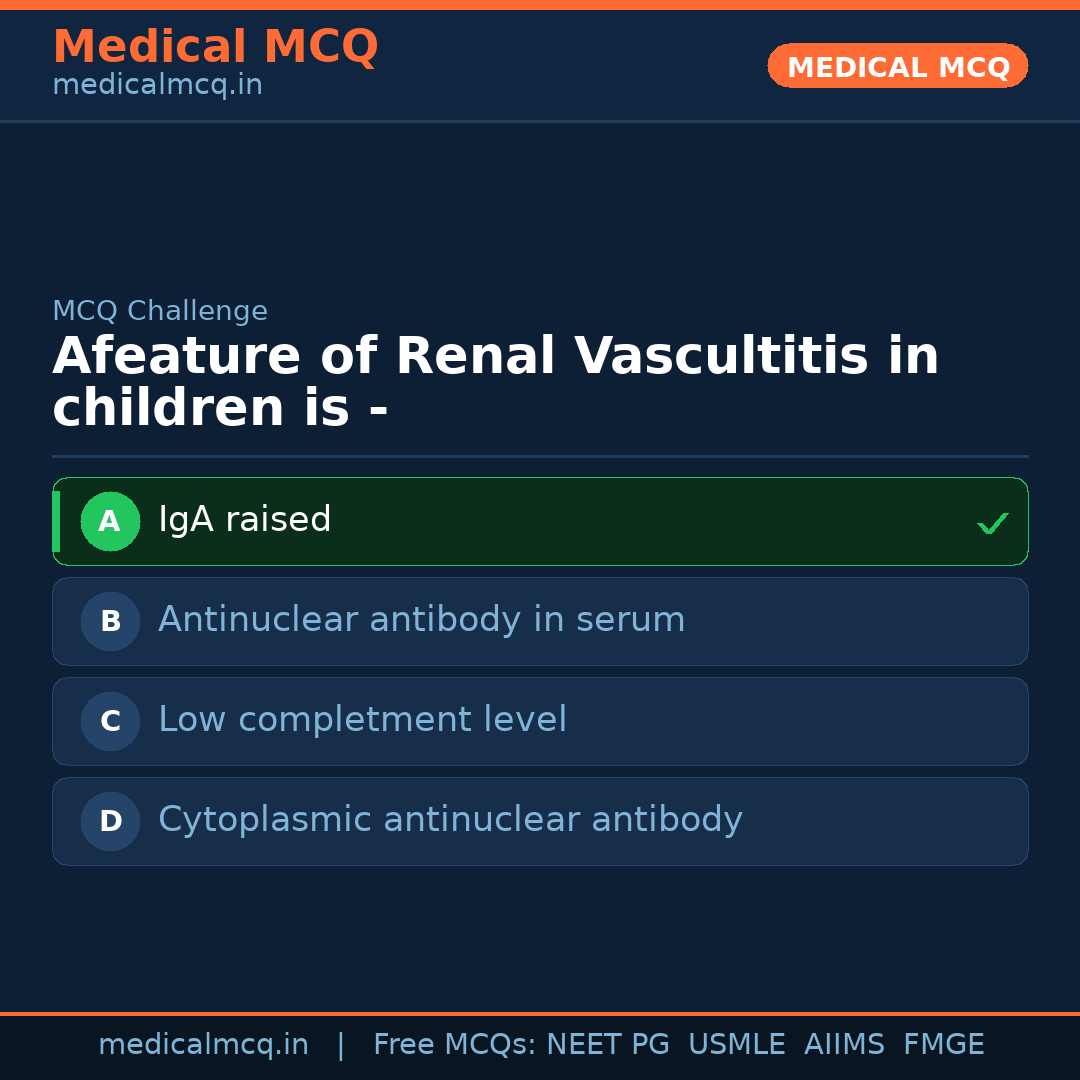Select 'Cytoplasmic antinuclear antibody' answer text
This screenshot has width=1080, height=1080.
pyautogui.click(x=450, y=820)
